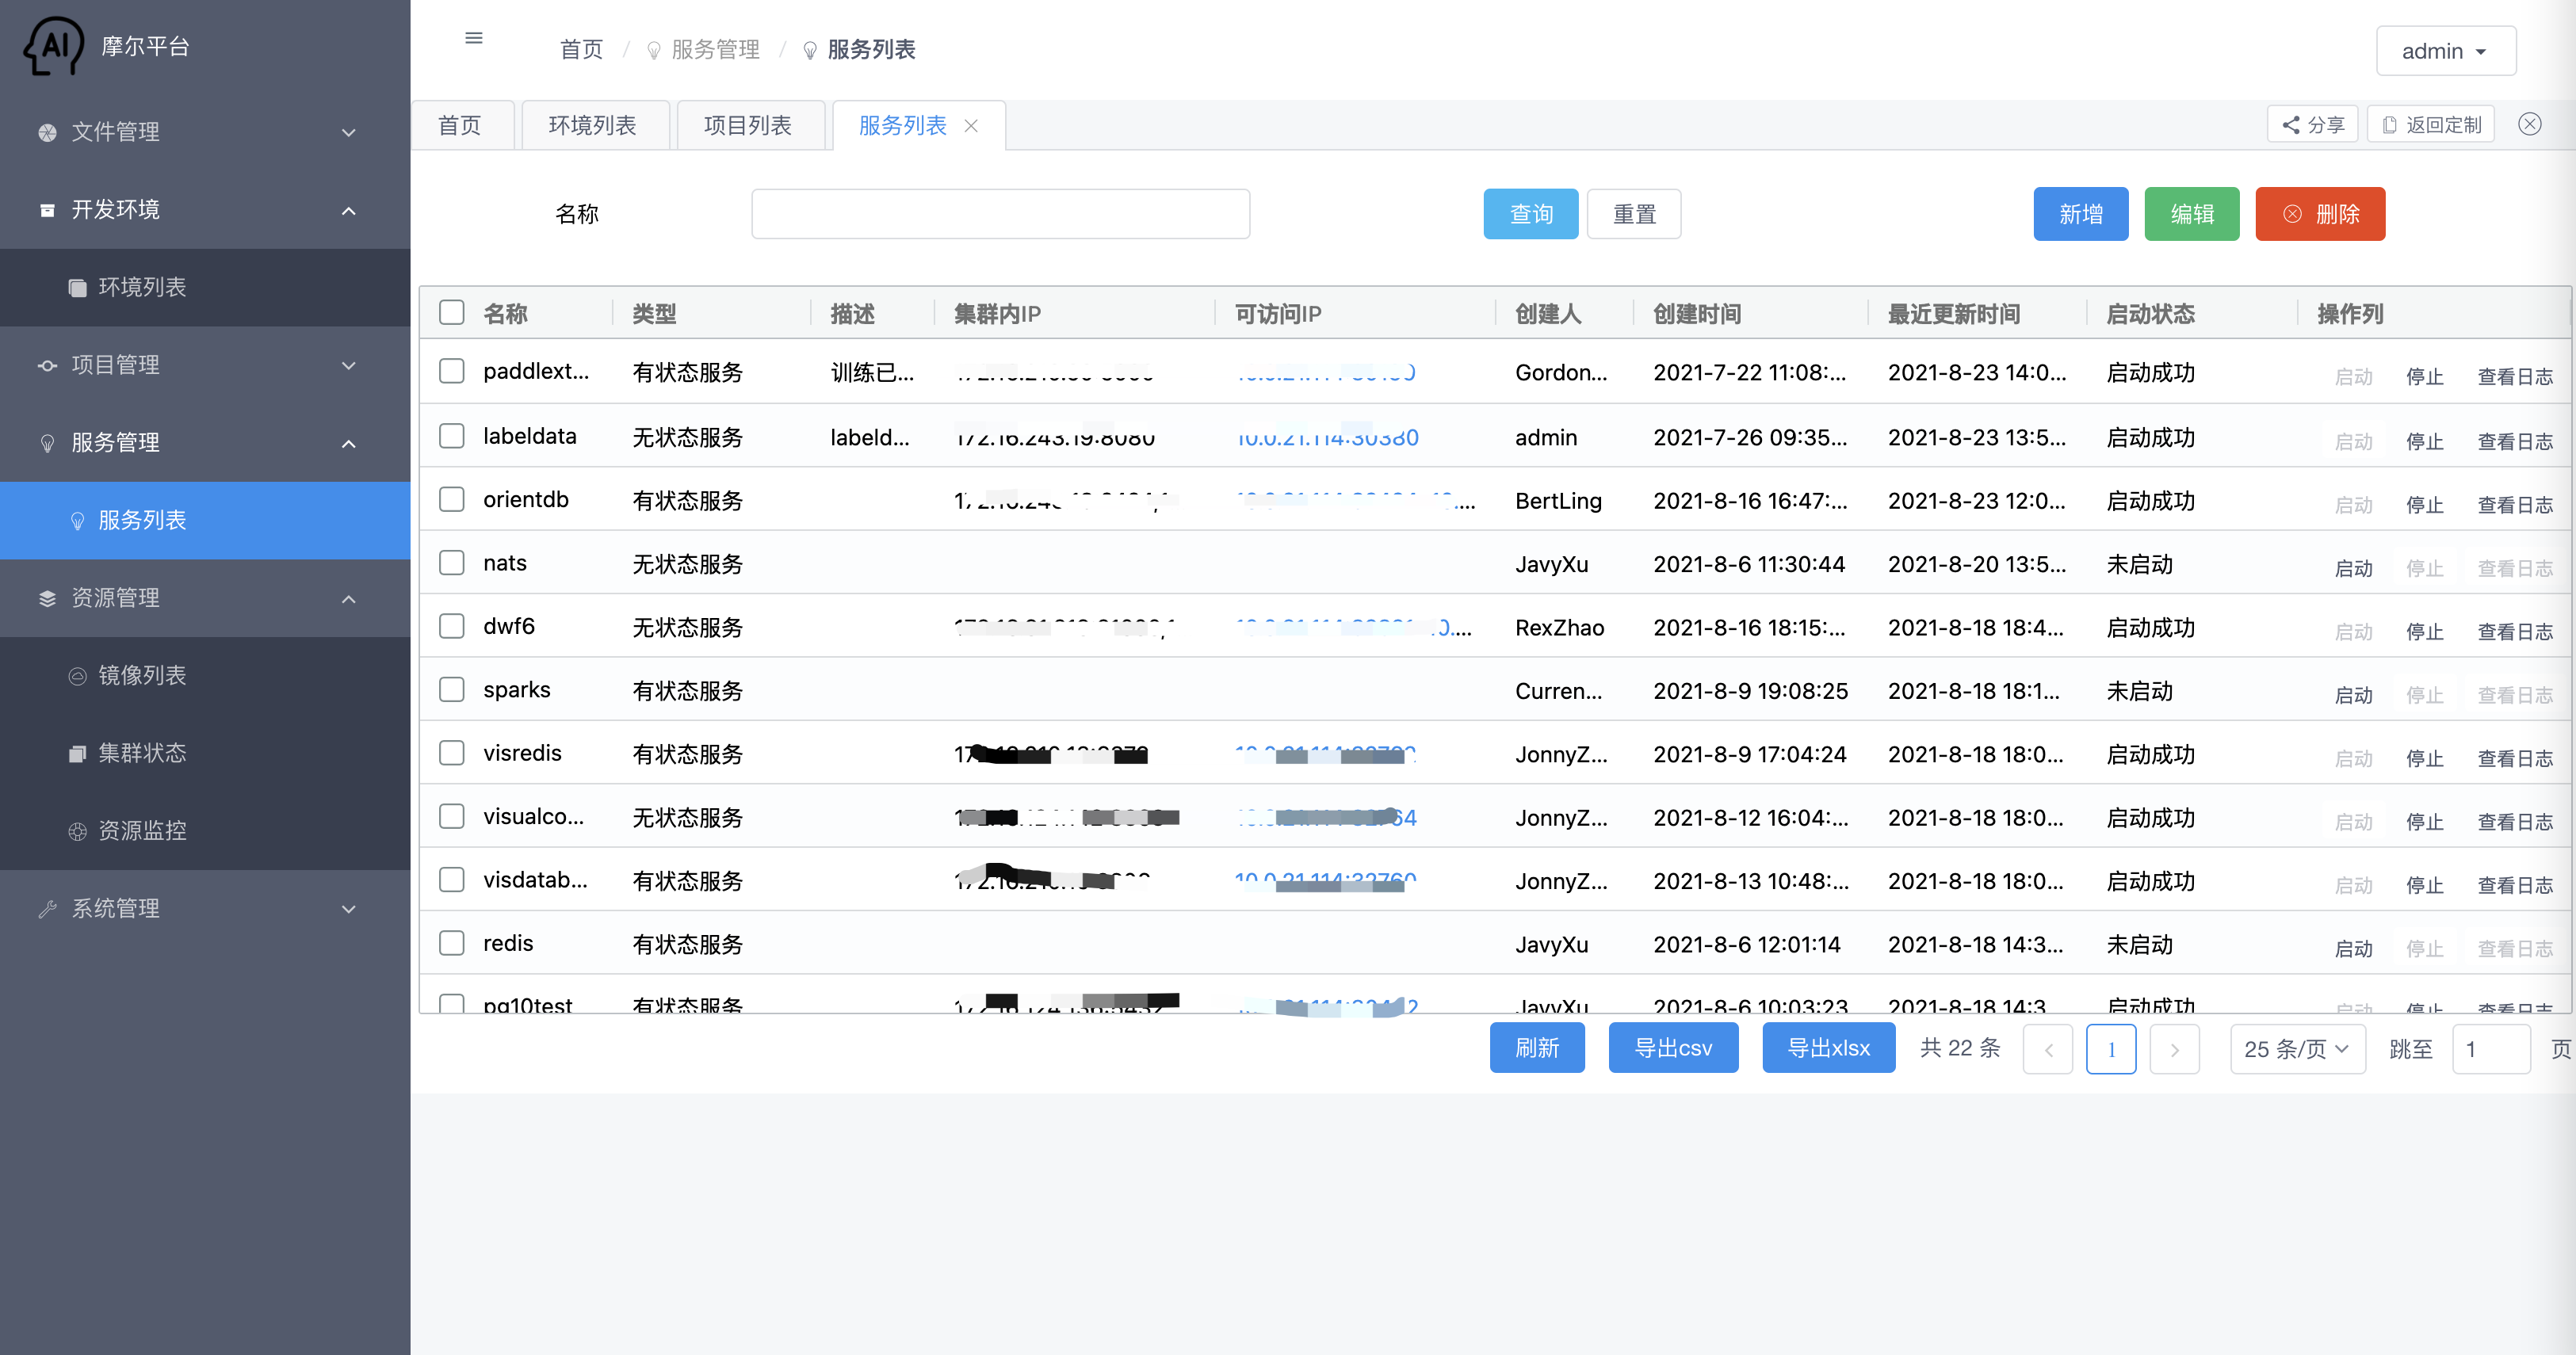
Task: Click 启动 for the nats service
Action: [x=2353, y=568]
